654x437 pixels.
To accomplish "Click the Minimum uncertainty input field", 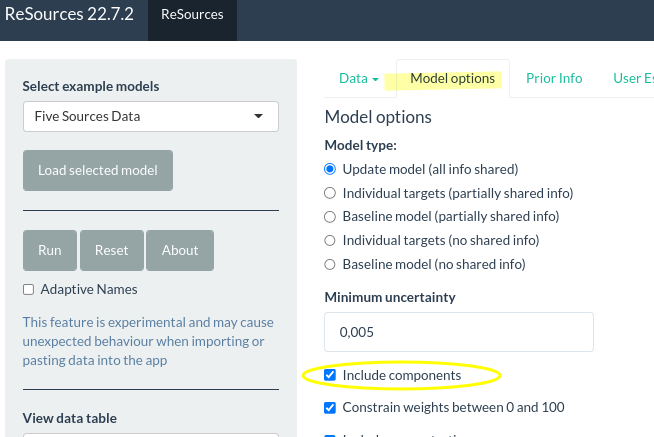I will (x=459, y=331).
